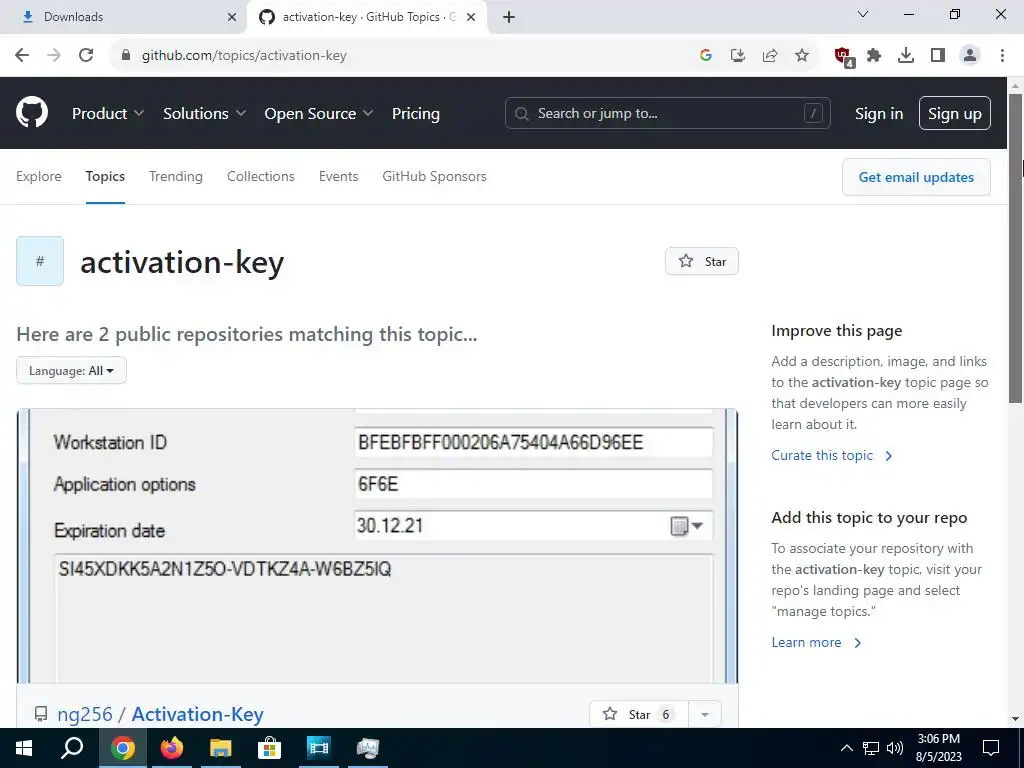
Task: Open the Pricing page
Action: 416,114
